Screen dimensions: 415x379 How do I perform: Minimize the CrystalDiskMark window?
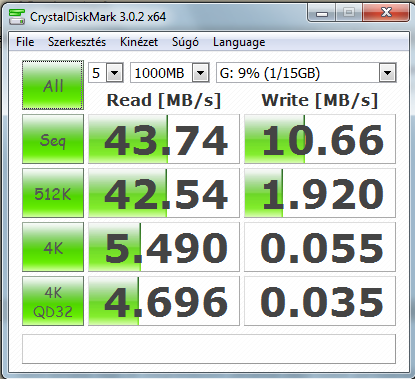(x=322, y=14)
